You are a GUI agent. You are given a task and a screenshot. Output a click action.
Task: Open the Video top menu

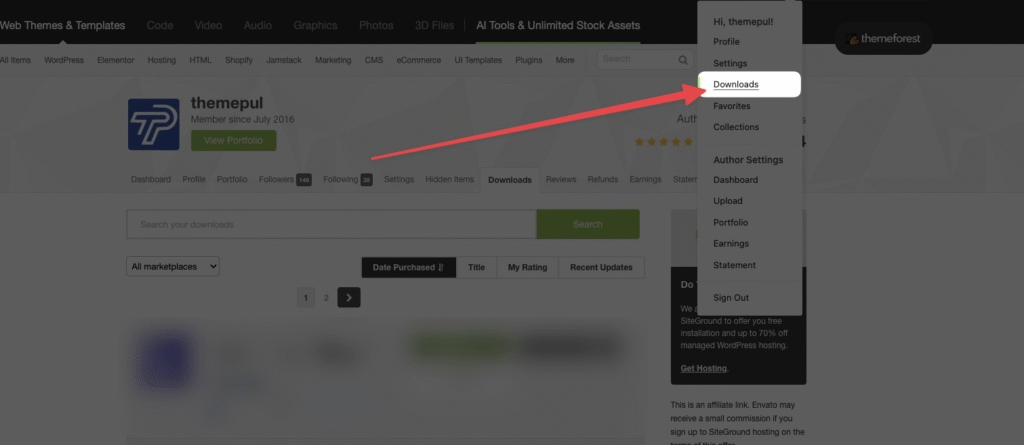coord(208,25)
